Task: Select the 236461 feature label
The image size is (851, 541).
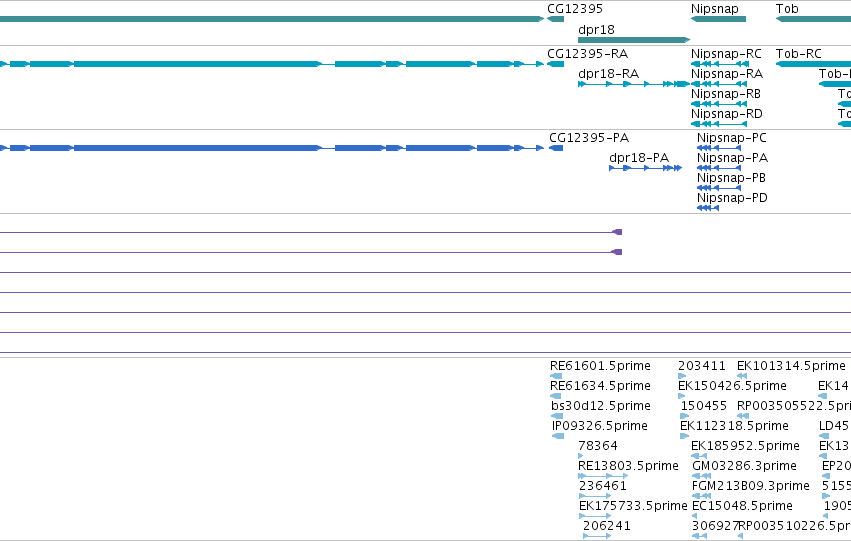Action: point(603,486)
